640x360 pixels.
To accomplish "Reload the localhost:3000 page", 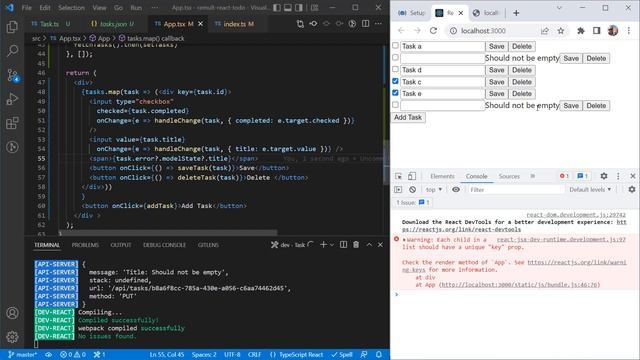I will point(433,31).
